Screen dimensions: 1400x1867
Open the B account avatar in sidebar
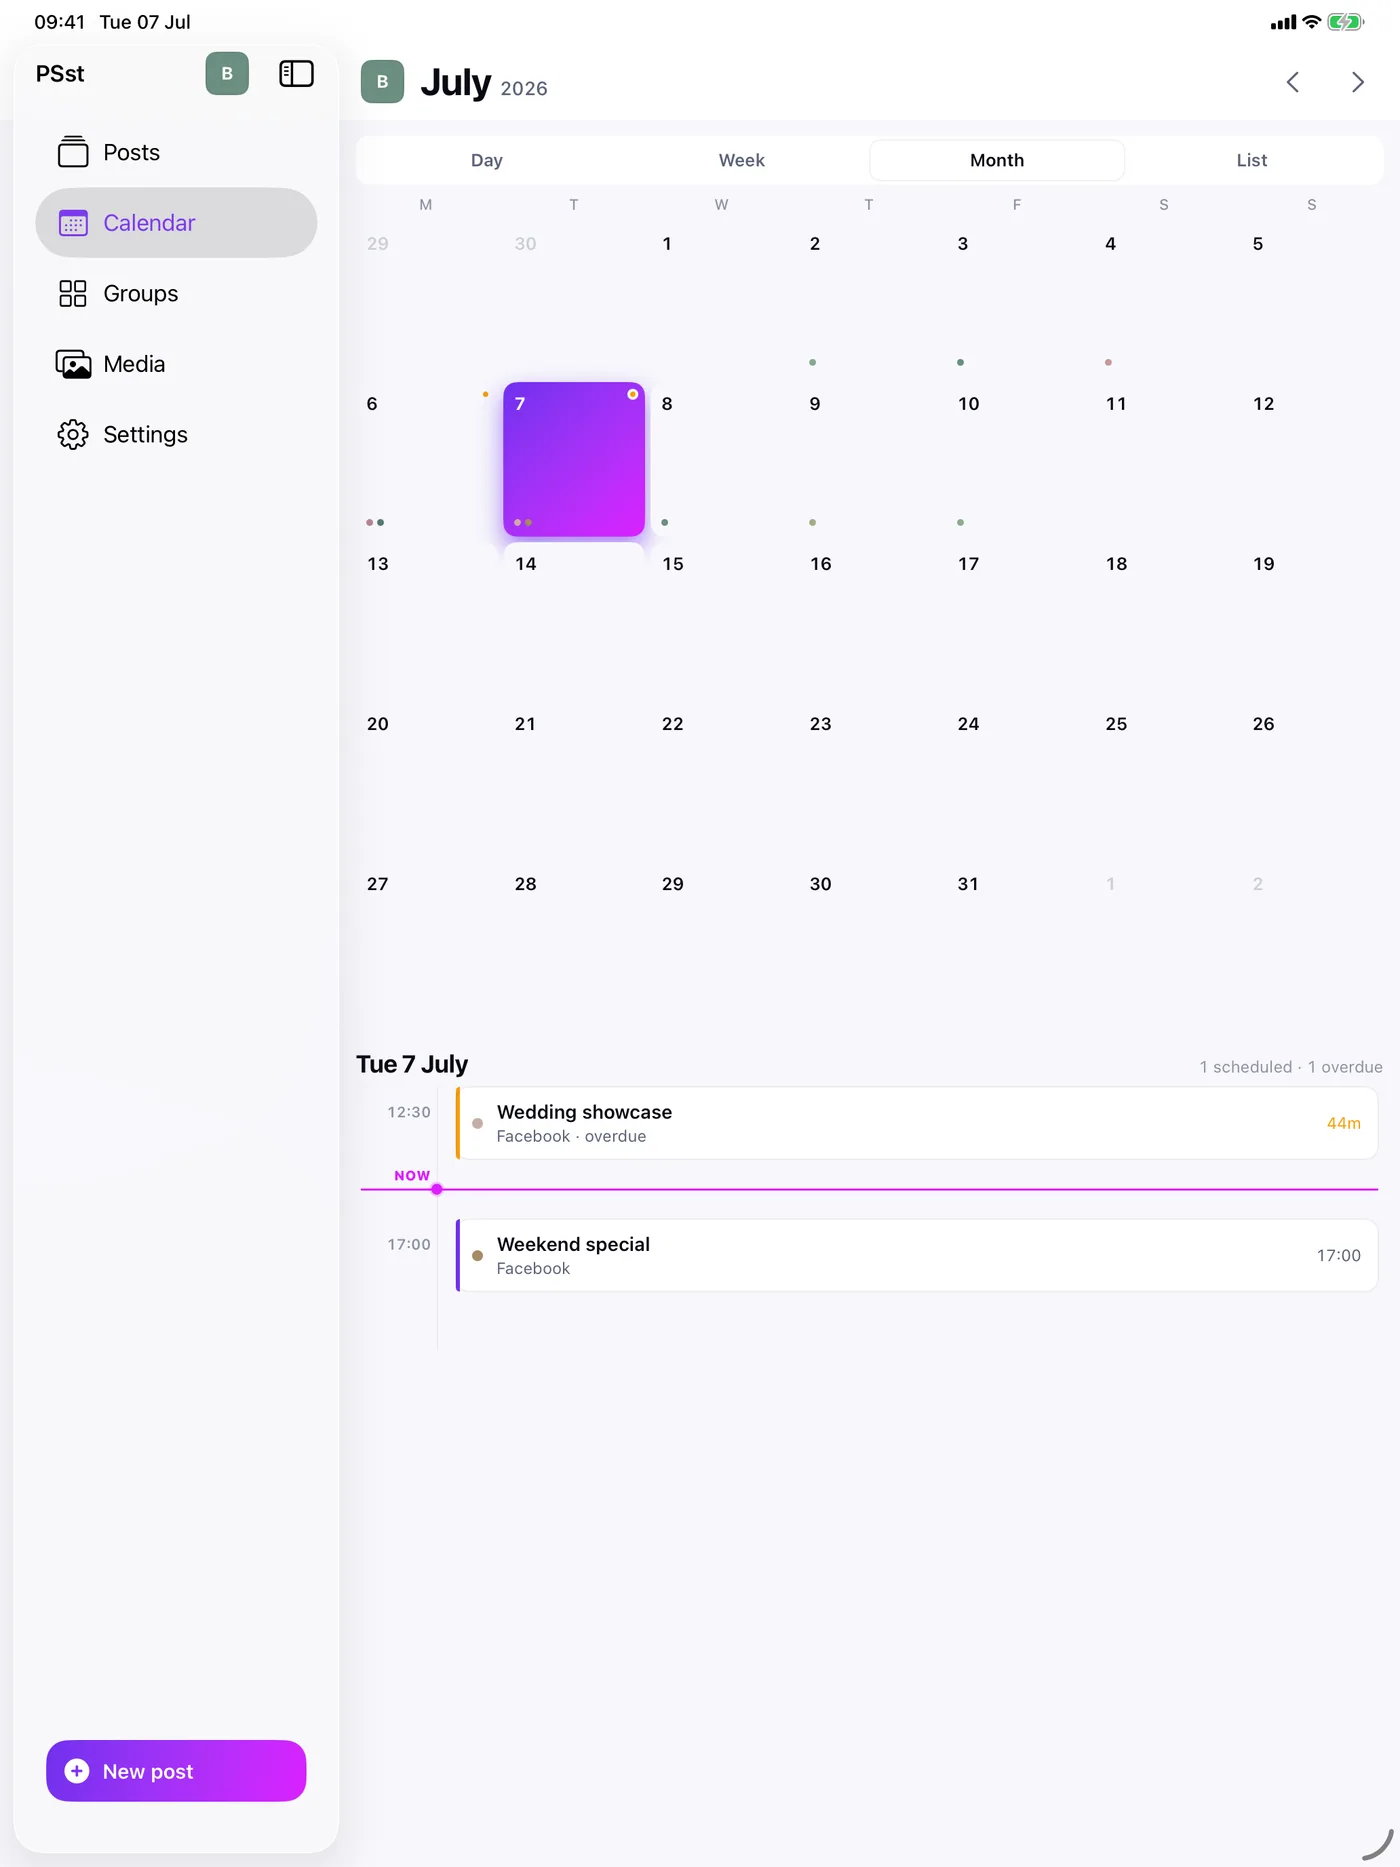point(227,74)
